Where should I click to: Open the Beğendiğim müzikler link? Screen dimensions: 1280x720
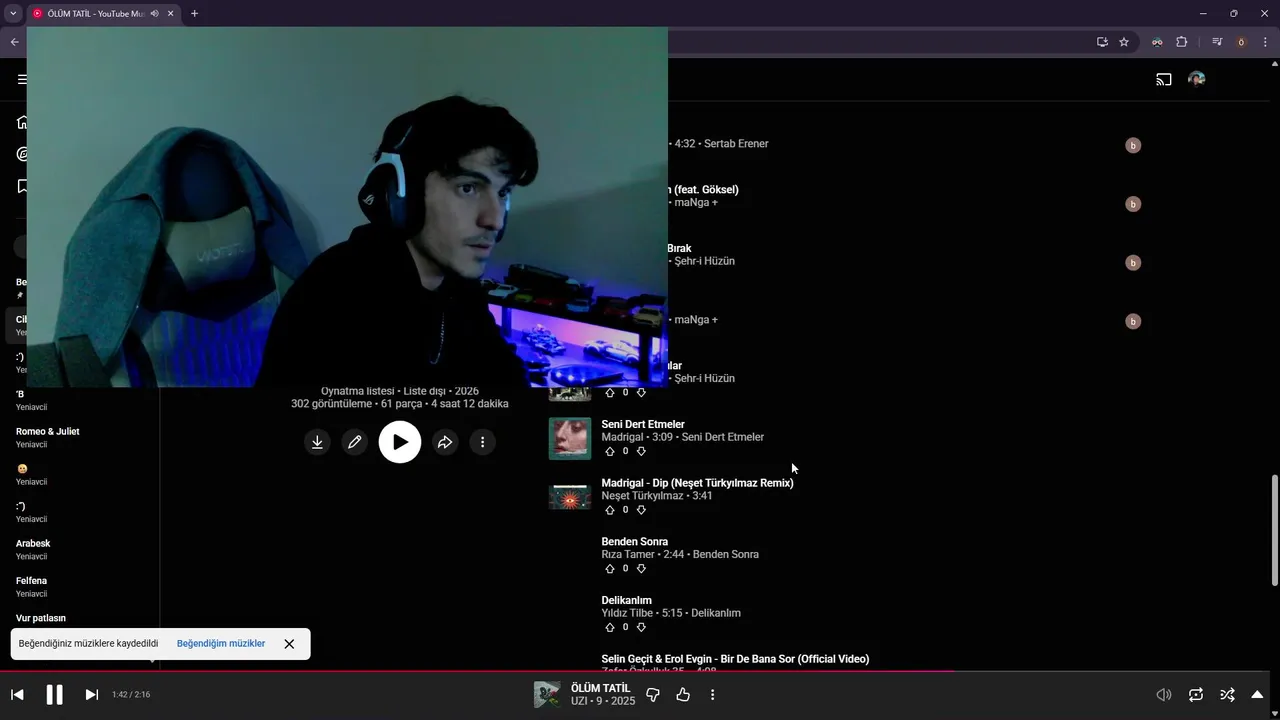click(221, 644)
